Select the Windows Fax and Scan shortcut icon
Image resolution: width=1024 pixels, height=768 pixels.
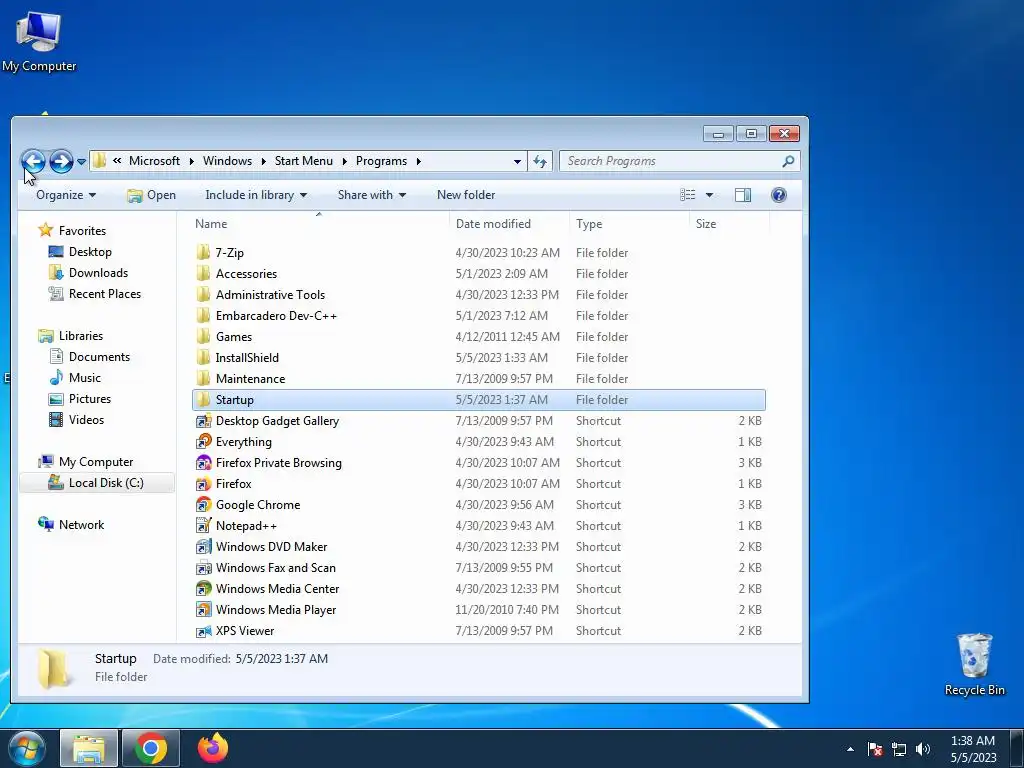point(204,568)
